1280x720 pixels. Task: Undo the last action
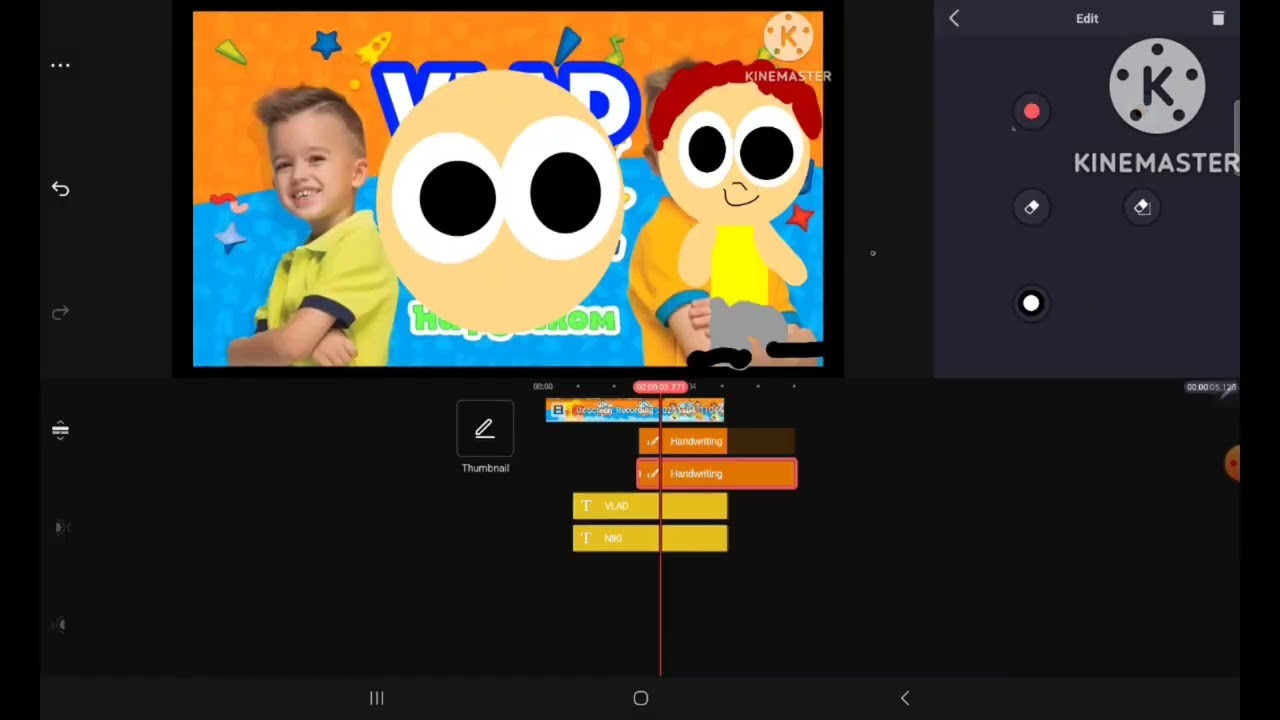click(x=60, y=189)
